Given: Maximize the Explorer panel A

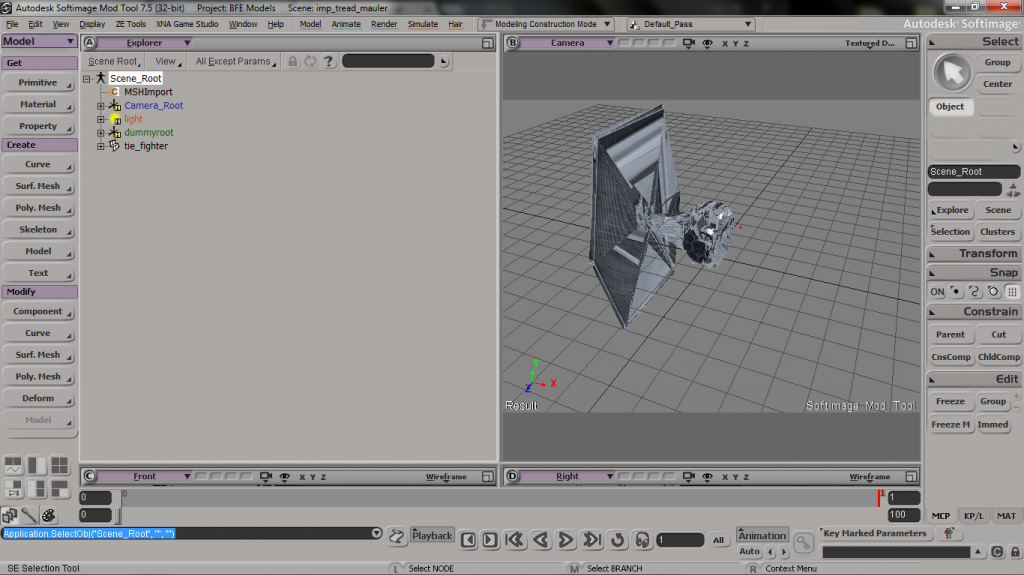Looking at the screenshot, I should pyautogui.click(x=487, y=43).
